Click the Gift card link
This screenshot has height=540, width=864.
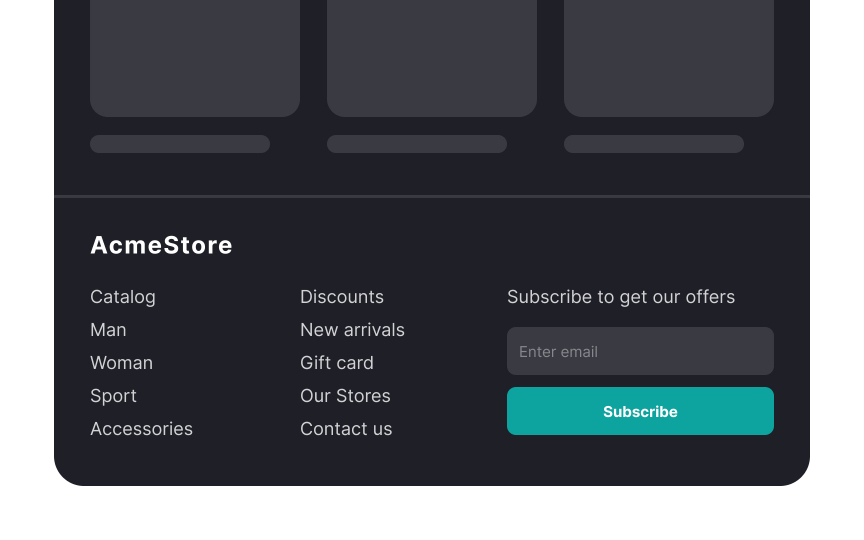click(x=337, y=363)
